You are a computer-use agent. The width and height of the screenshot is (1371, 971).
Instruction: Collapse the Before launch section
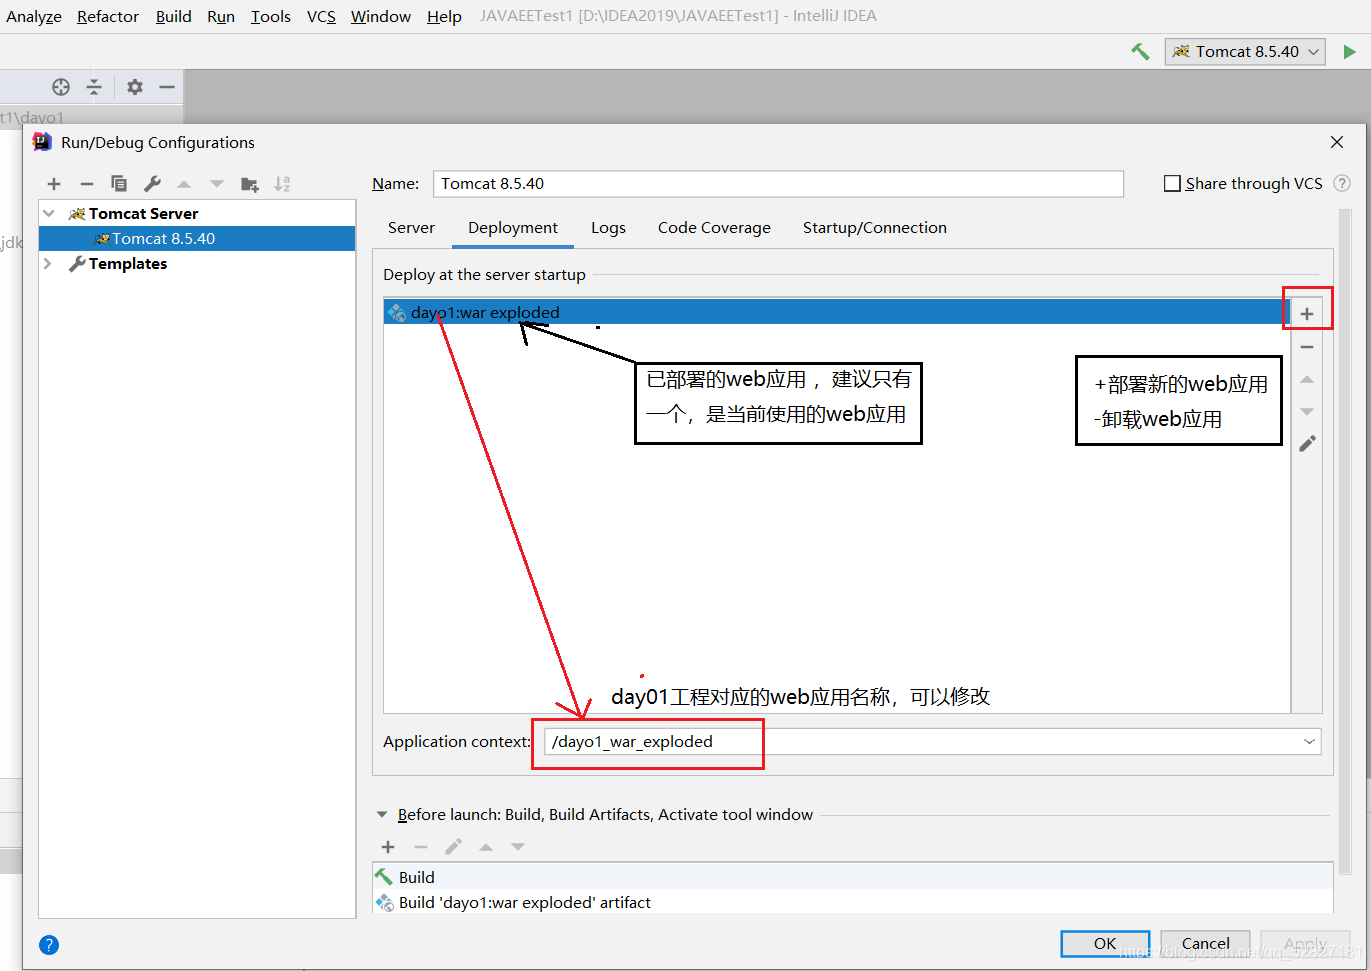382,815
